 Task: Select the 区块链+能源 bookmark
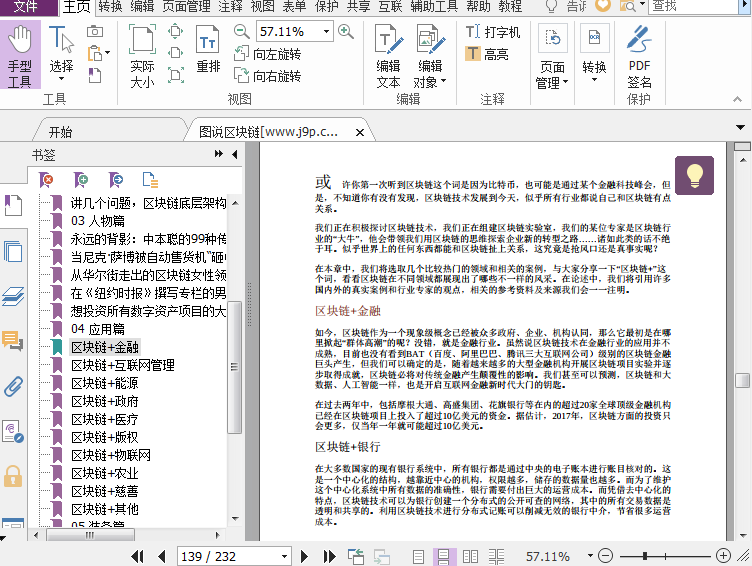coord(105,383)
